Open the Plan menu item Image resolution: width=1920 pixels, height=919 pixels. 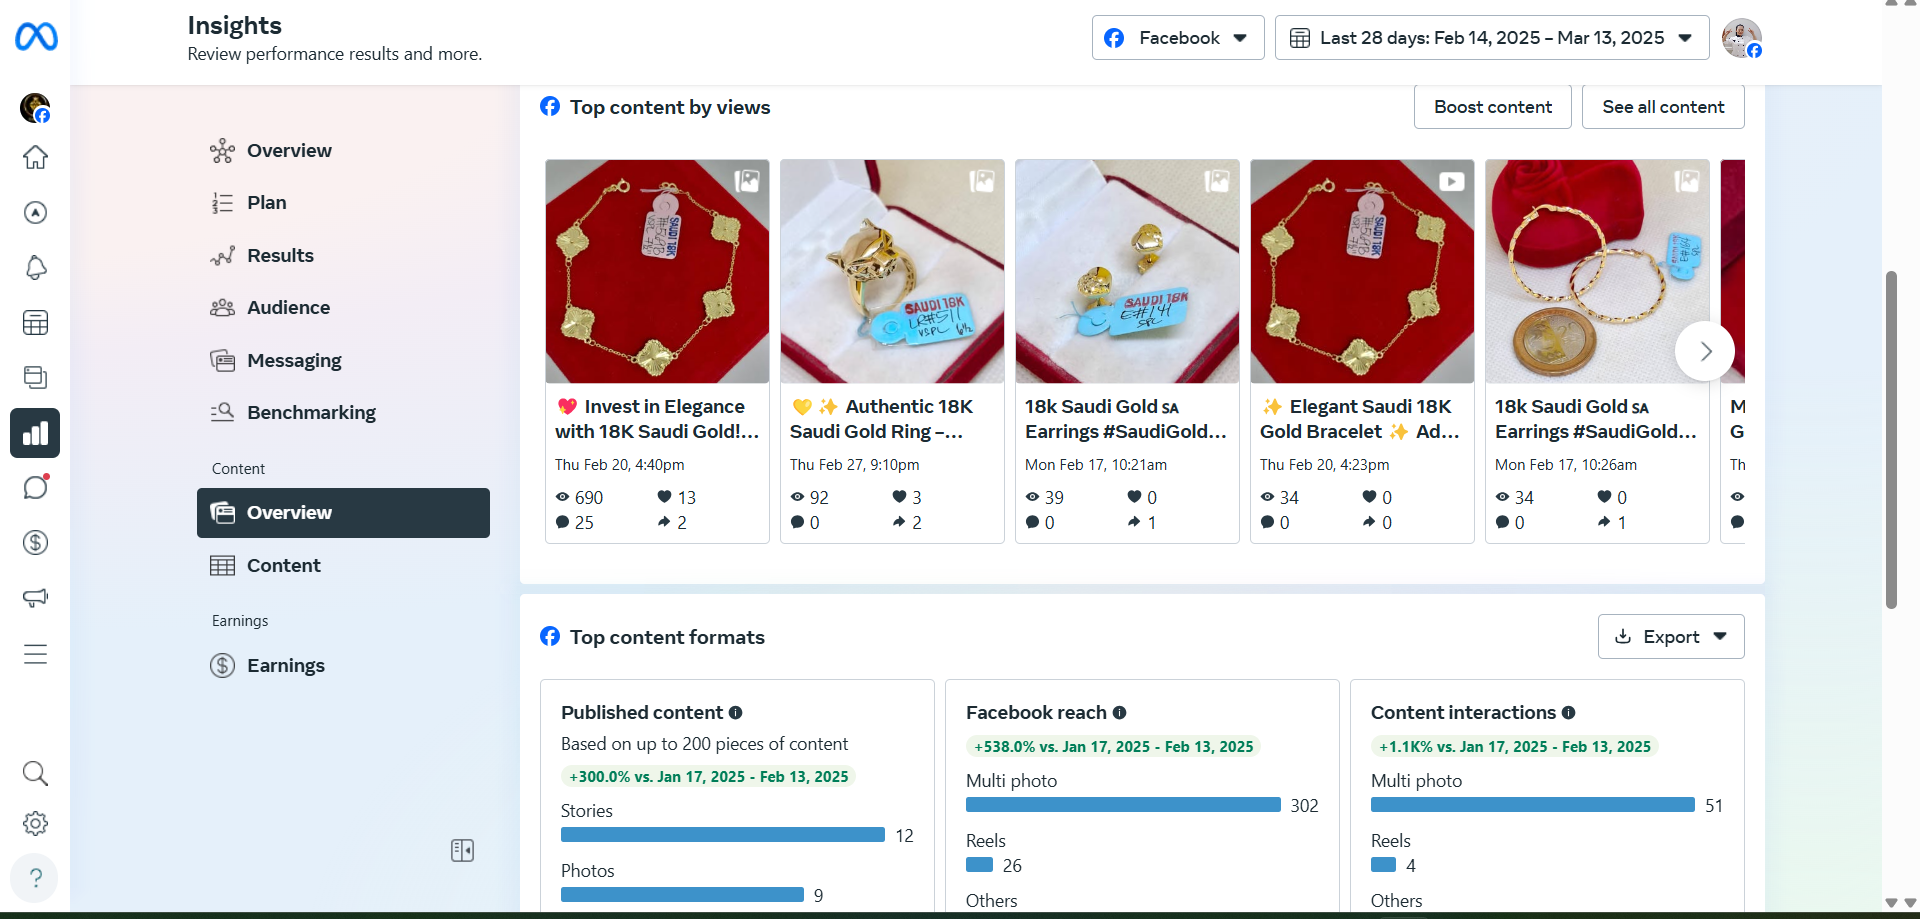tap(343, 203)
